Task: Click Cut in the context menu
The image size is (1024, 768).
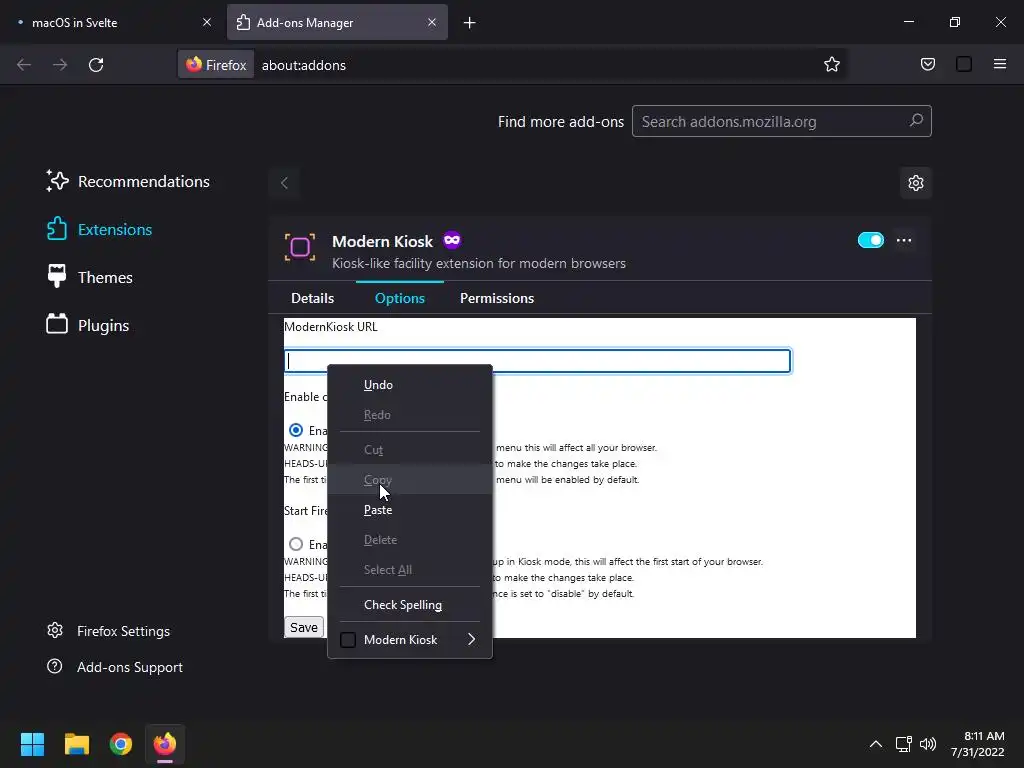Action: click(410, 450)
